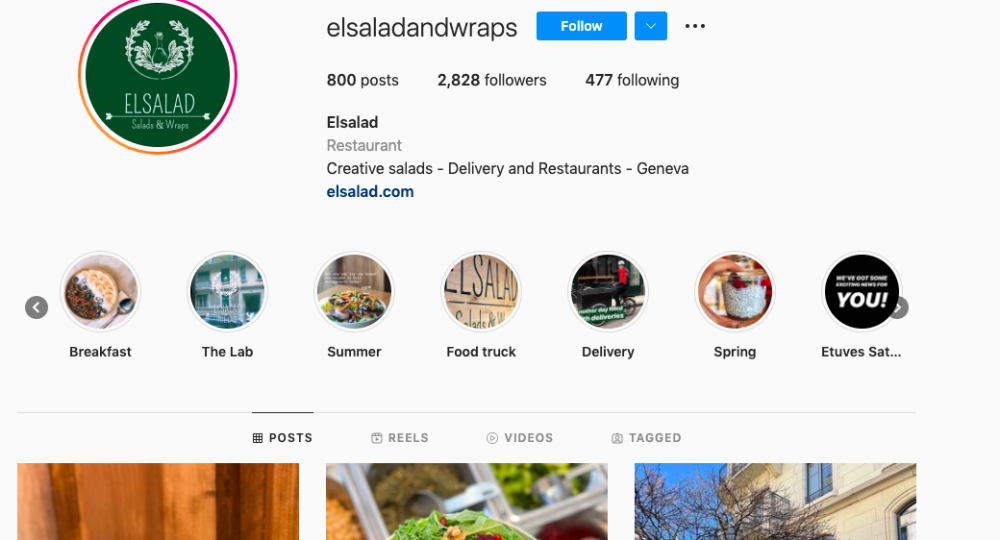This screenshot has width=1000, height=540.
Task: Open the Elsalad profile picture story
Action: (x=158, y=75)
